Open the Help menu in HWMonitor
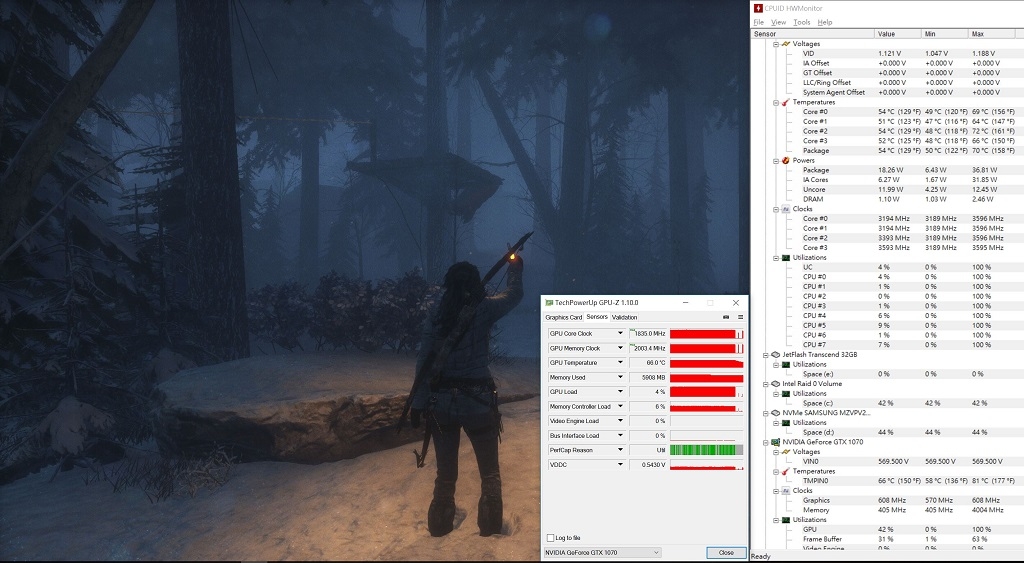Image resolution: width=1024 pixels, height=563 pixels. coord(825,22)
